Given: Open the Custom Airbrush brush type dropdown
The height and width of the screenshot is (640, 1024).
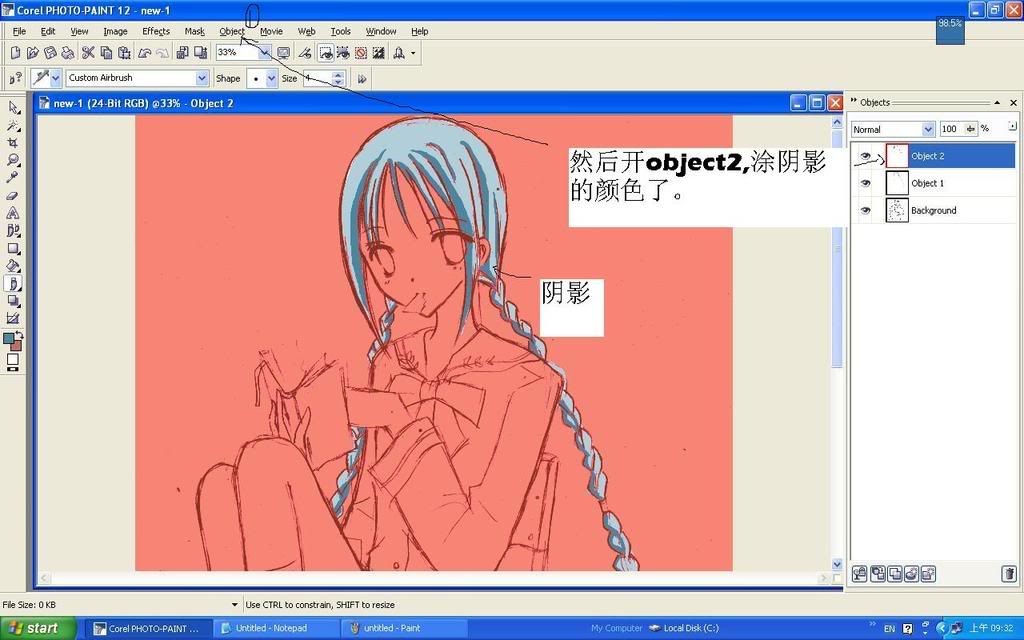Looking at the screenshot, I should coord(202,78).
